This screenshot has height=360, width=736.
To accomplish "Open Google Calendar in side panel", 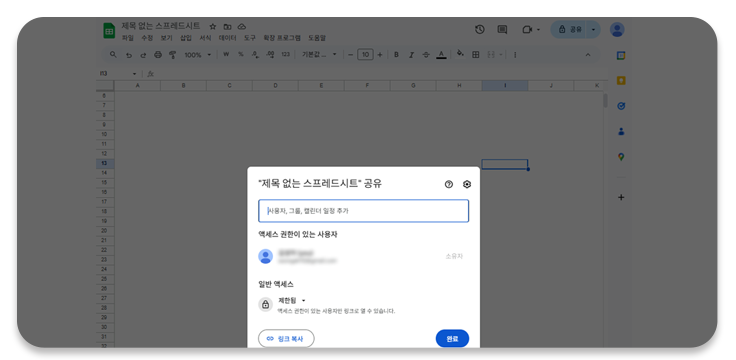I will 621,55.
